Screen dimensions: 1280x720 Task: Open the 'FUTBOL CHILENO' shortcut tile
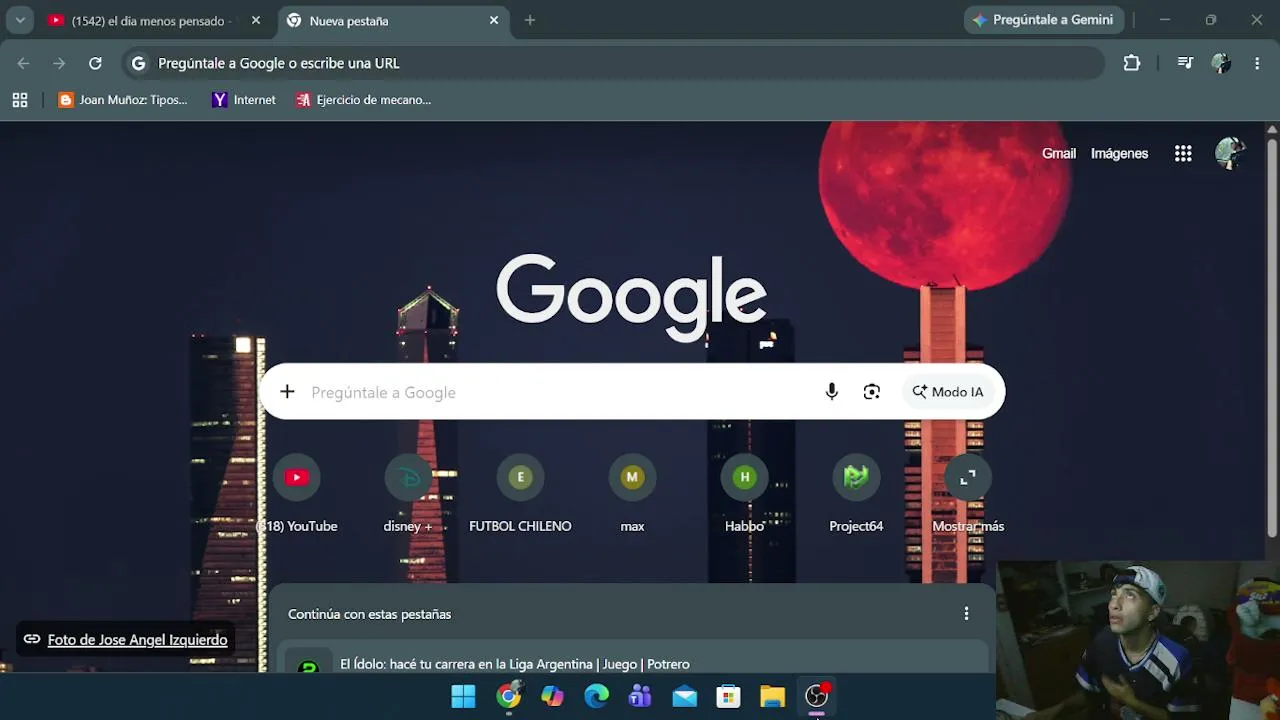[520, 494]
